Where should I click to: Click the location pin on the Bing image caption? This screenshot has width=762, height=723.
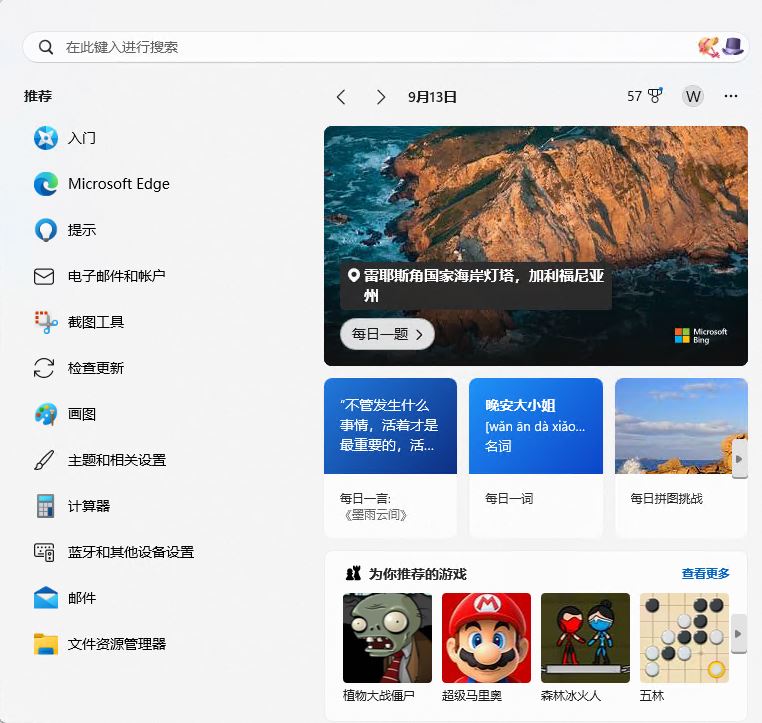tap(353, 276)
